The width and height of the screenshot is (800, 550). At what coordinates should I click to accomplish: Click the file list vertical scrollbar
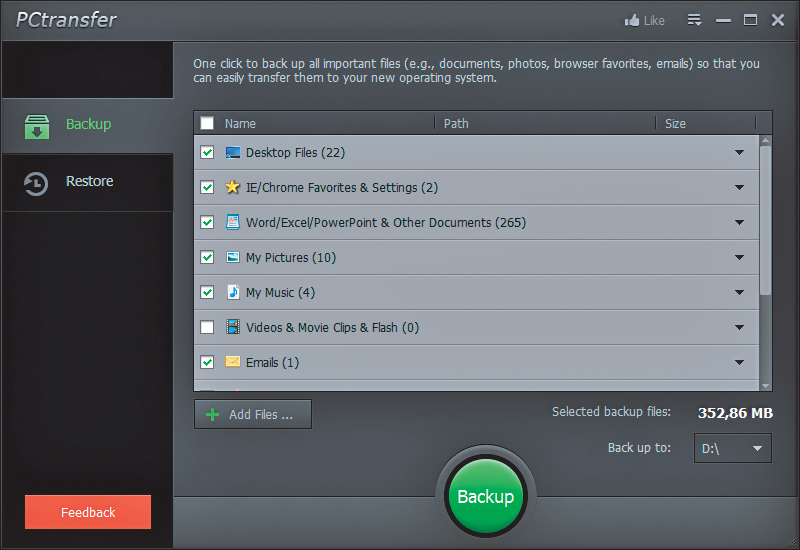pos(766,220)
